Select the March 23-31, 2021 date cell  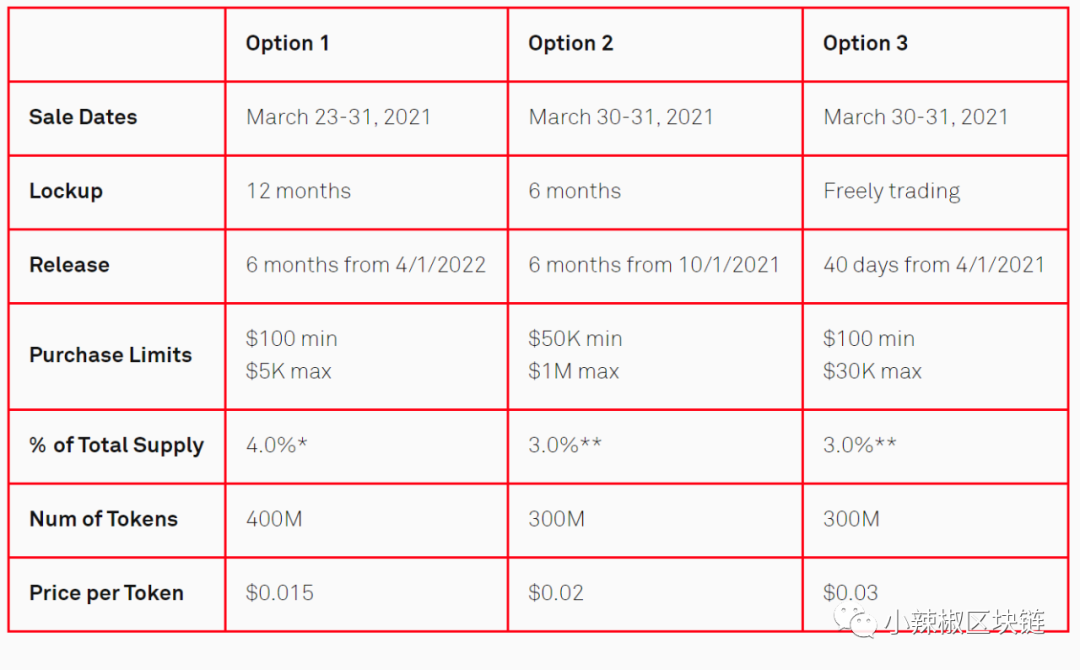click(338, 117)
